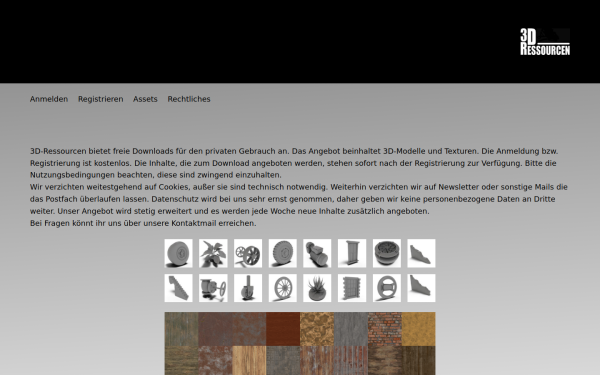Image resolution: width=600 pixels, height=375 pixels.
Task: Select the stepped wedge thumbnail in top row
Action: [x=421, y=253]
